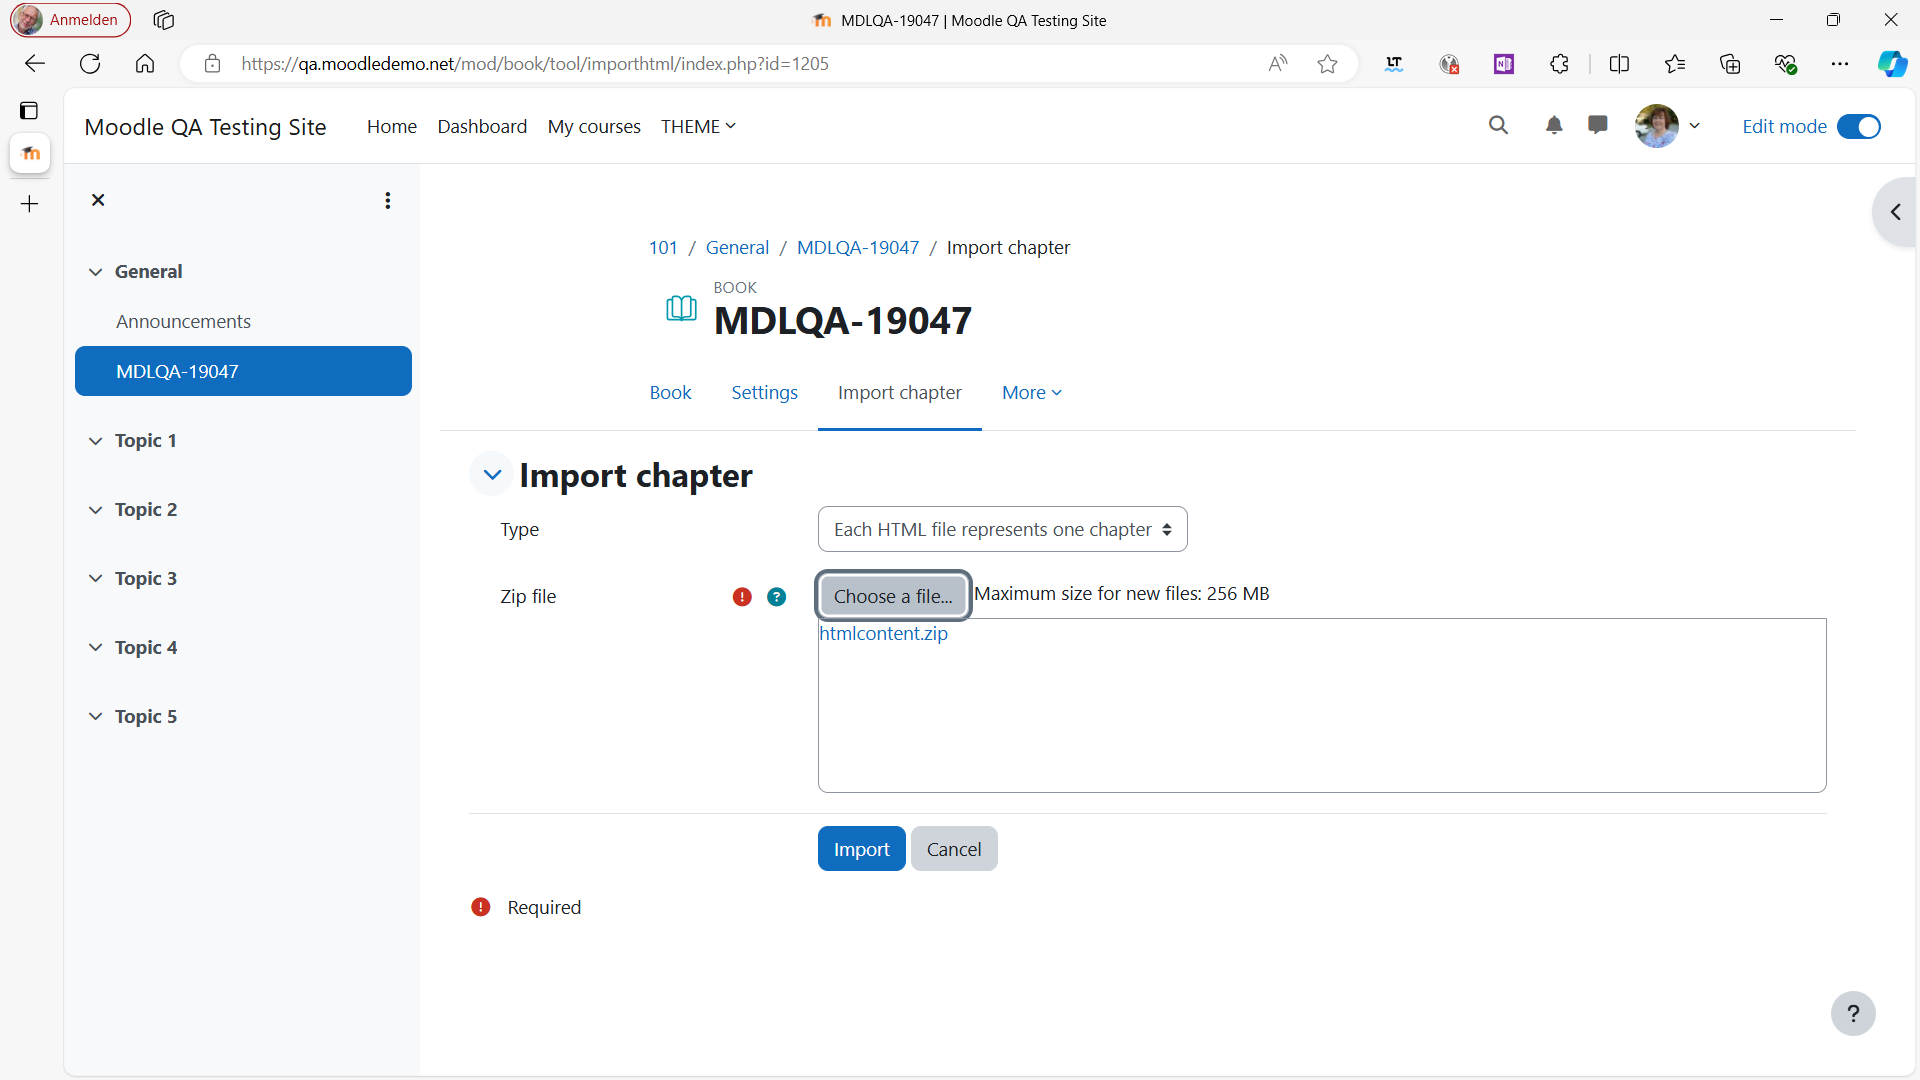
Task: Open the LanguageTool extension icon
Action: pyautogui.click(x=1394, y=64)
